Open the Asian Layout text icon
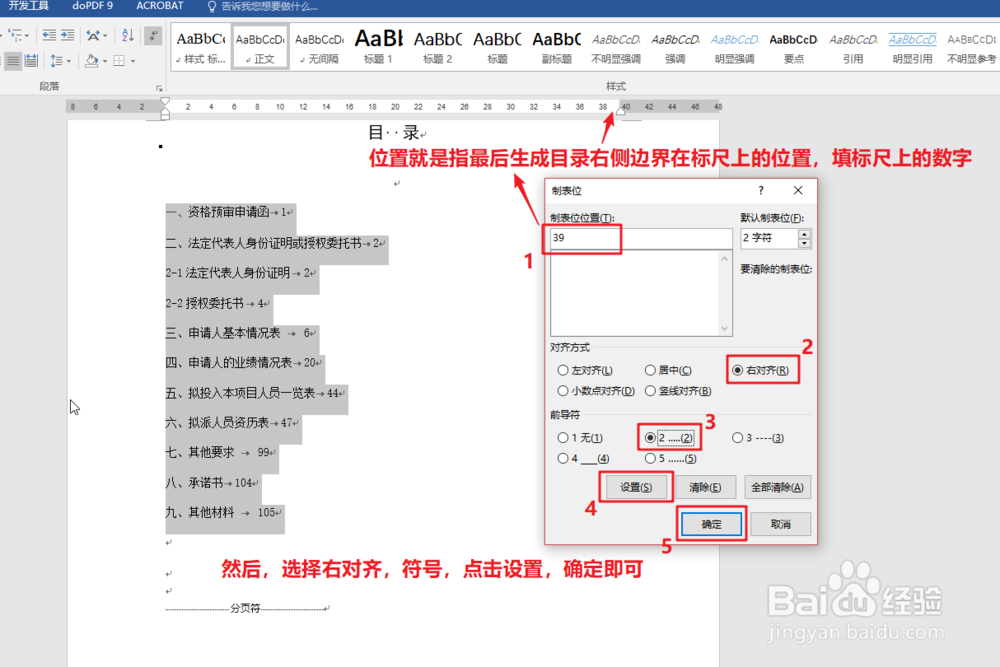This screenshot has height=667, width=1000. point(93,34)
